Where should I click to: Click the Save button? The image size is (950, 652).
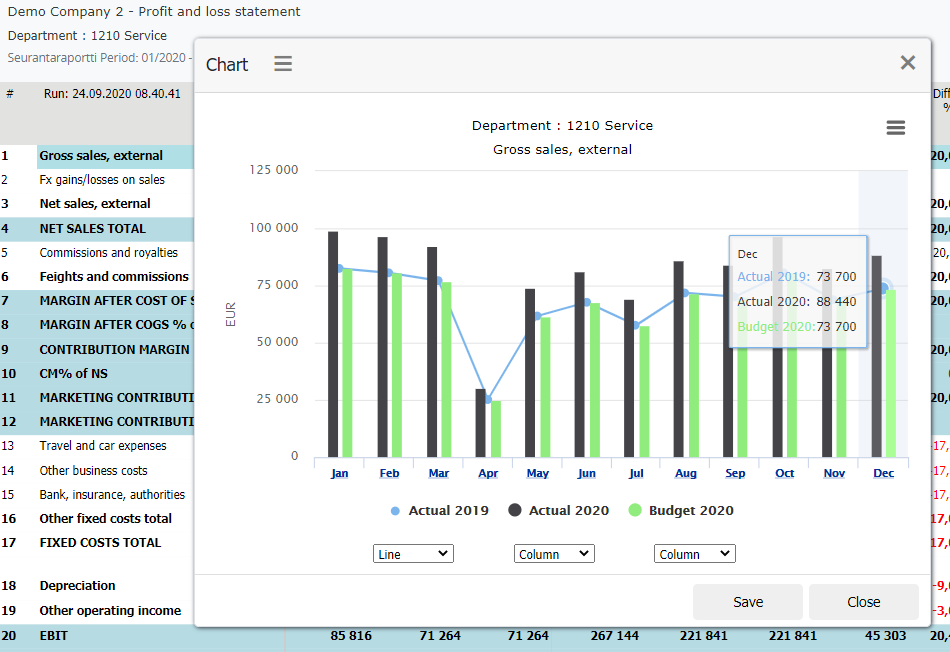(x=748, y=602)
